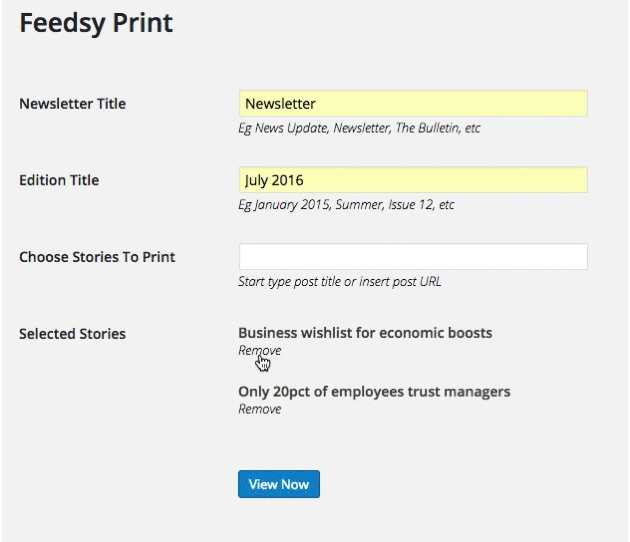630x542 pixels.
Task: Click the word Print in the page heading
Action: click(x=143, y=22)
